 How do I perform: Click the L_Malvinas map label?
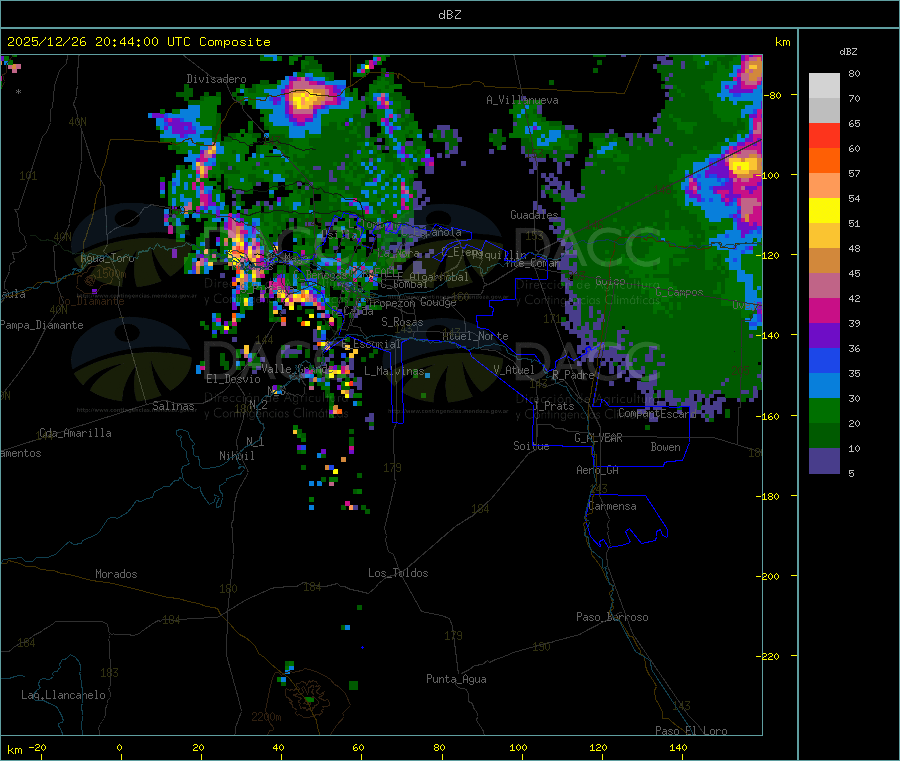tap(394, 371)
